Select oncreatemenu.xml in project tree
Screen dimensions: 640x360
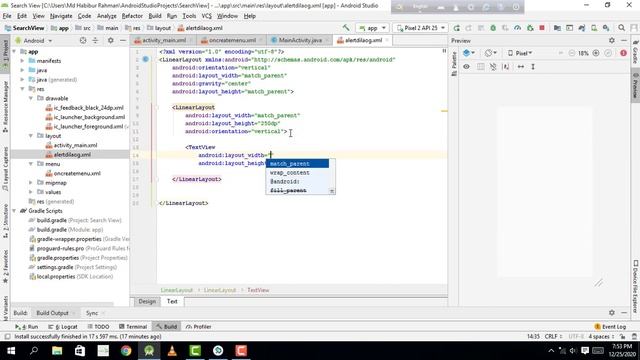pyautogui.click(x=77, y=173)
